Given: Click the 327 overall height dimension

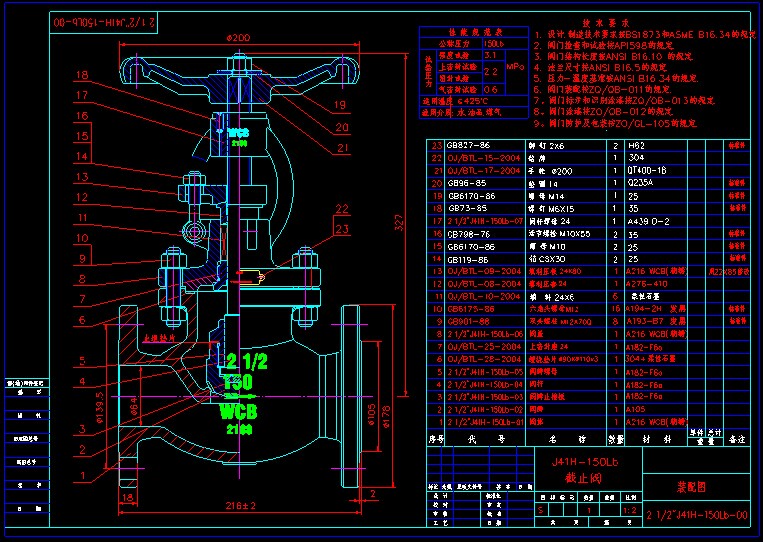Looking at the screenshot, I should coord(399,223).
